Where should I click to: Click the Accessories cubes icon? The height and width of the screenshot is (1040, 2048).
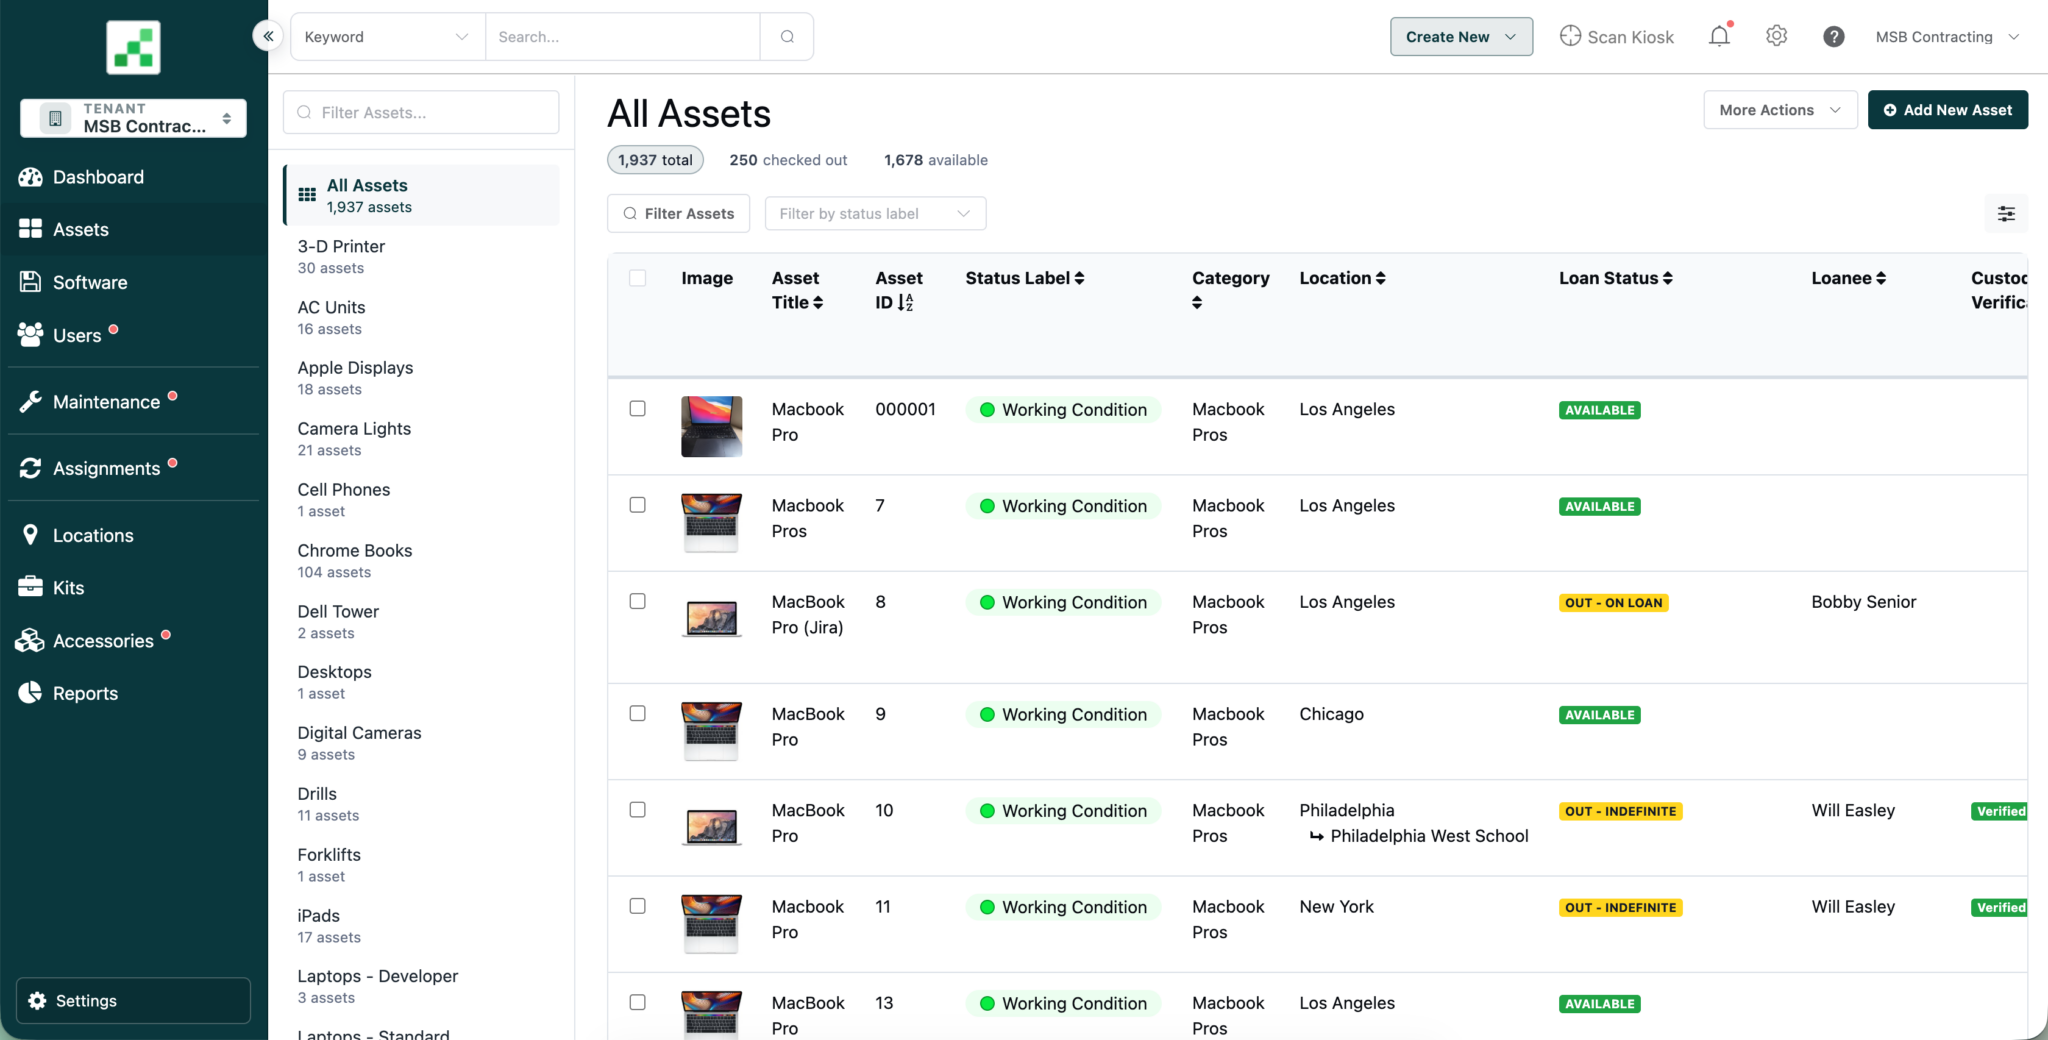pyautogui.click(x=30, y=640)
